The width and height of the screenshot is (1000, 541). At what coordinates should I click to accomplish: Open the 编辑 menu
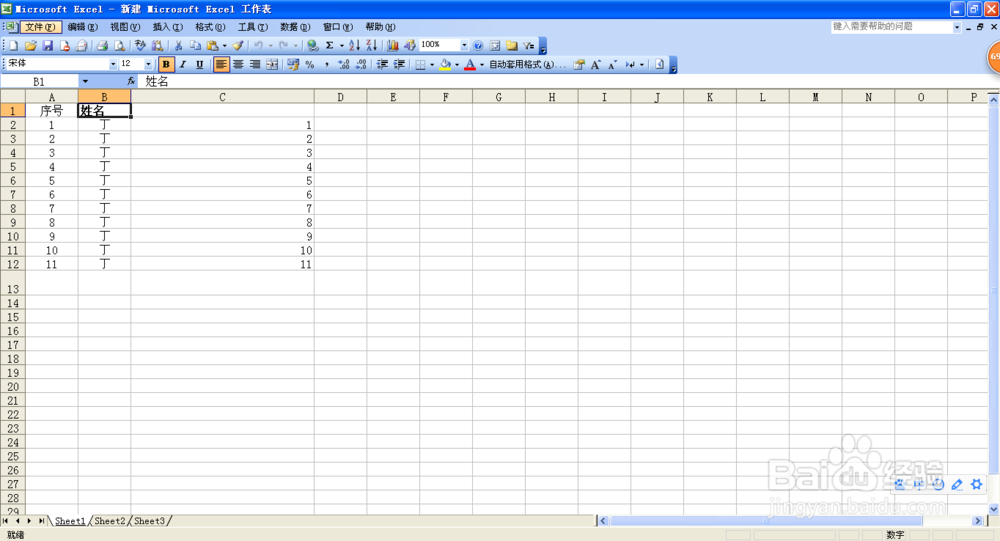click(x=83, y=27)
